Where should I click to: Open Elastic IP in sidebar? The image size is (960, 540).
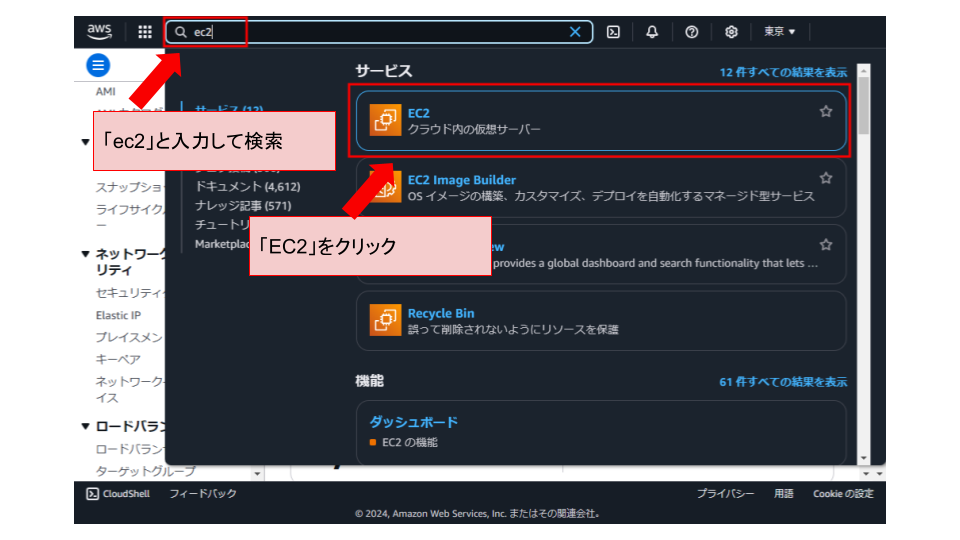(x=118, y=315)
